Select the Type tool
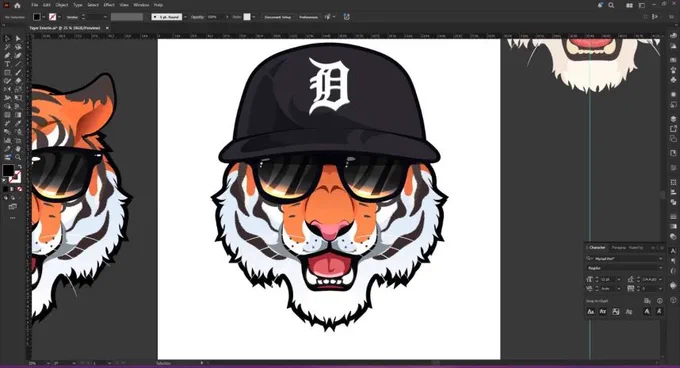This screenshot has height=368, width=680. point(7,64)
